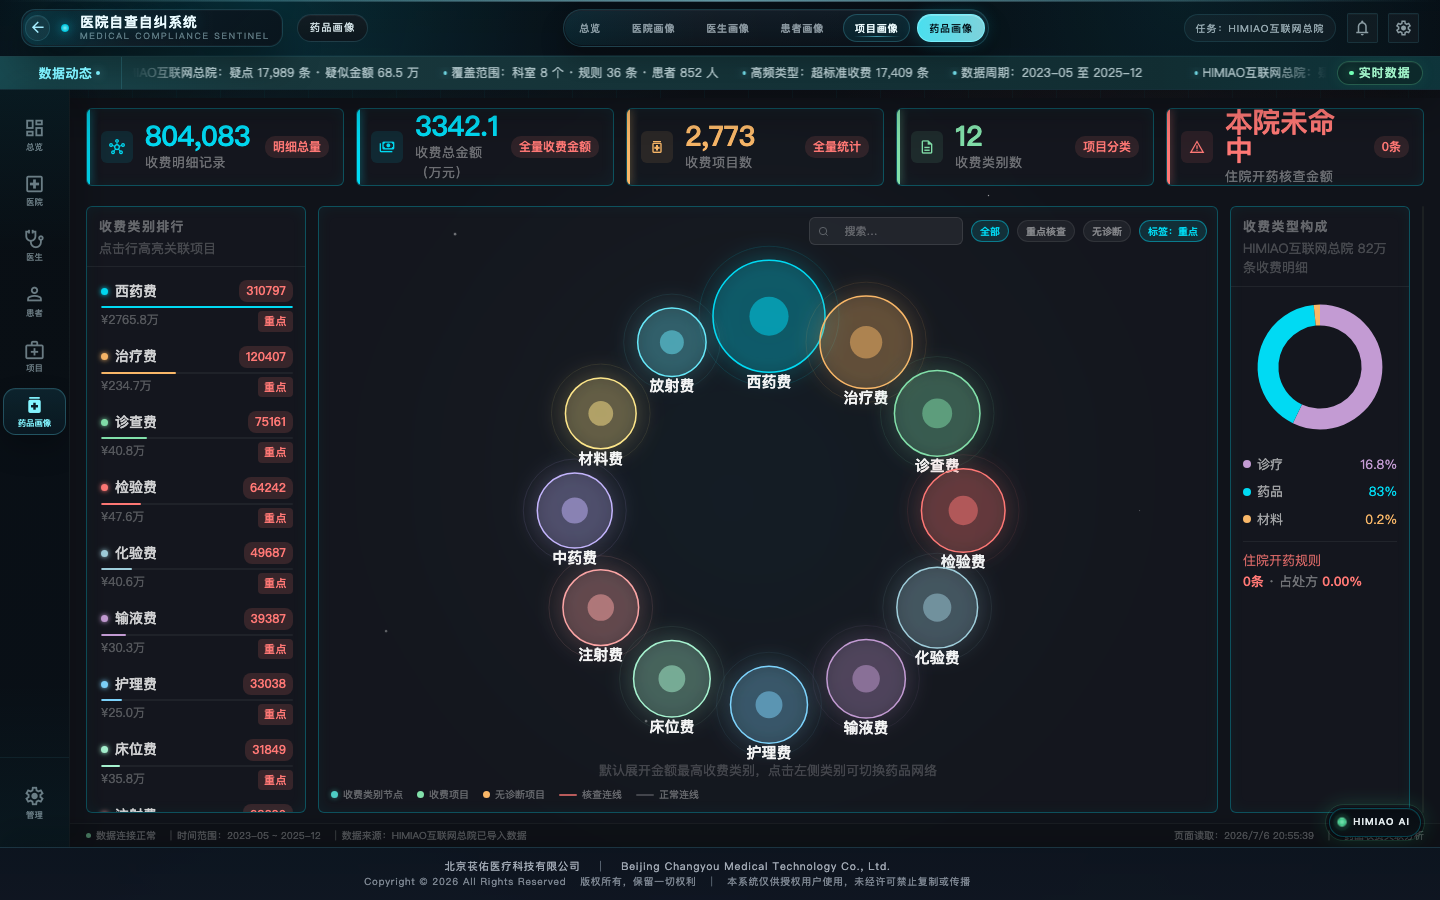
Task: Toggle the 全部 filter chip
Action: tap(990, 231)
